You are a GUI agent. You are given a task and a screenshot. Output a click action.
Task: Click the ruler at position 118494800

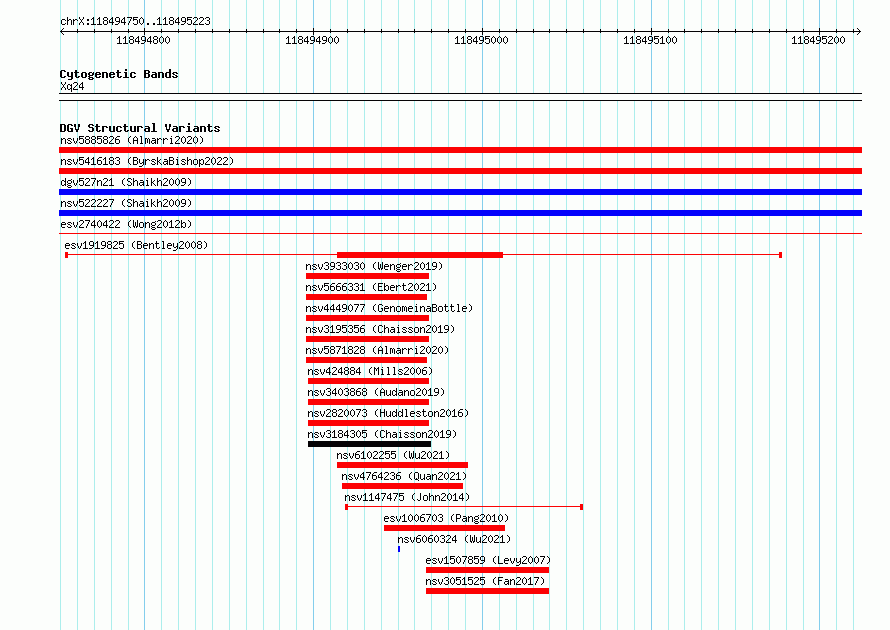143,40
